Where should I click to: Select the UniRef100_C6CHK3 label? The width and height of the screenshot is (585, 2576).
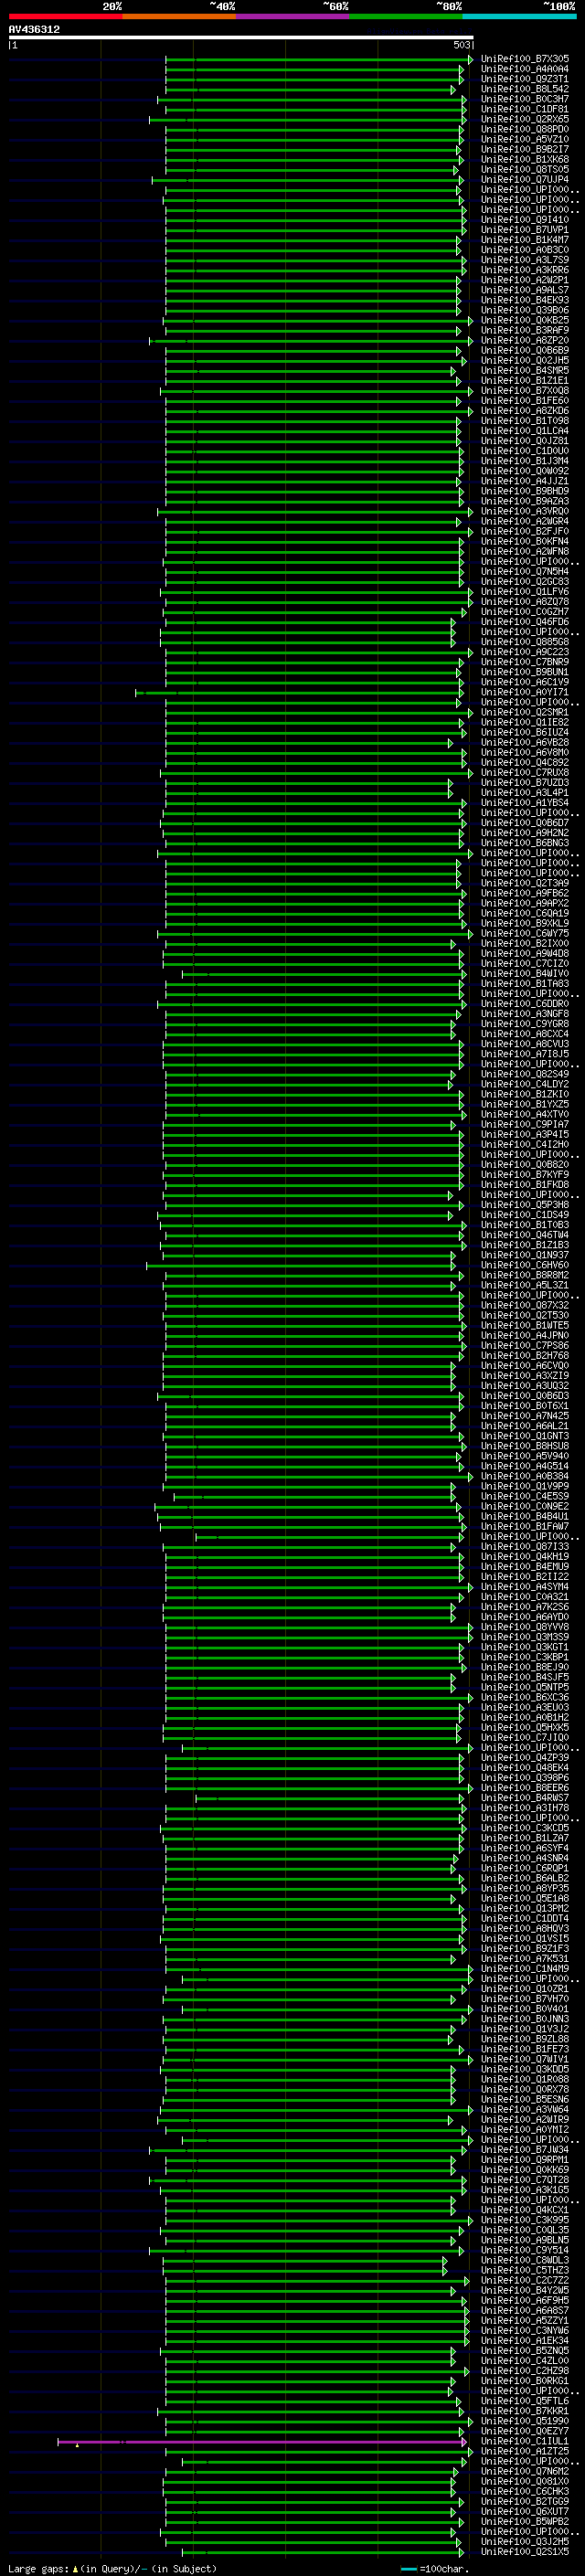[524, 2491]
